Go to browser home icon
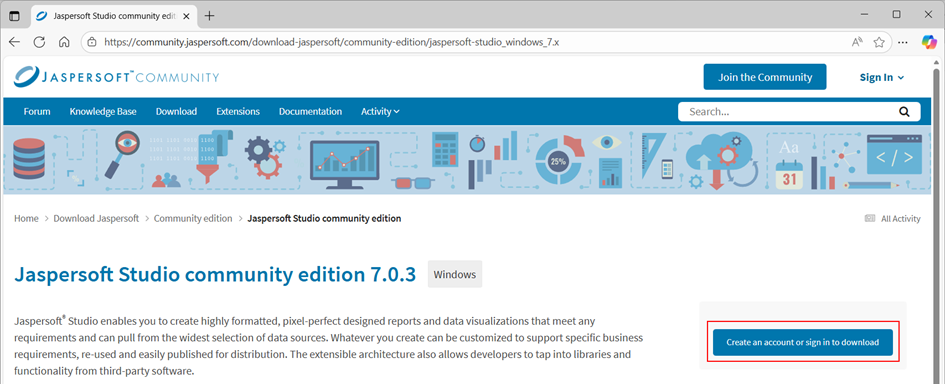Screen dimensions: 945x384 click(x=64, y=42)
